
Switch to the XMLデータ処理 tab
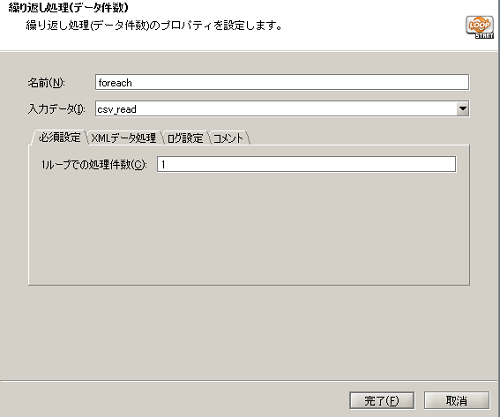tap(124, 138)
